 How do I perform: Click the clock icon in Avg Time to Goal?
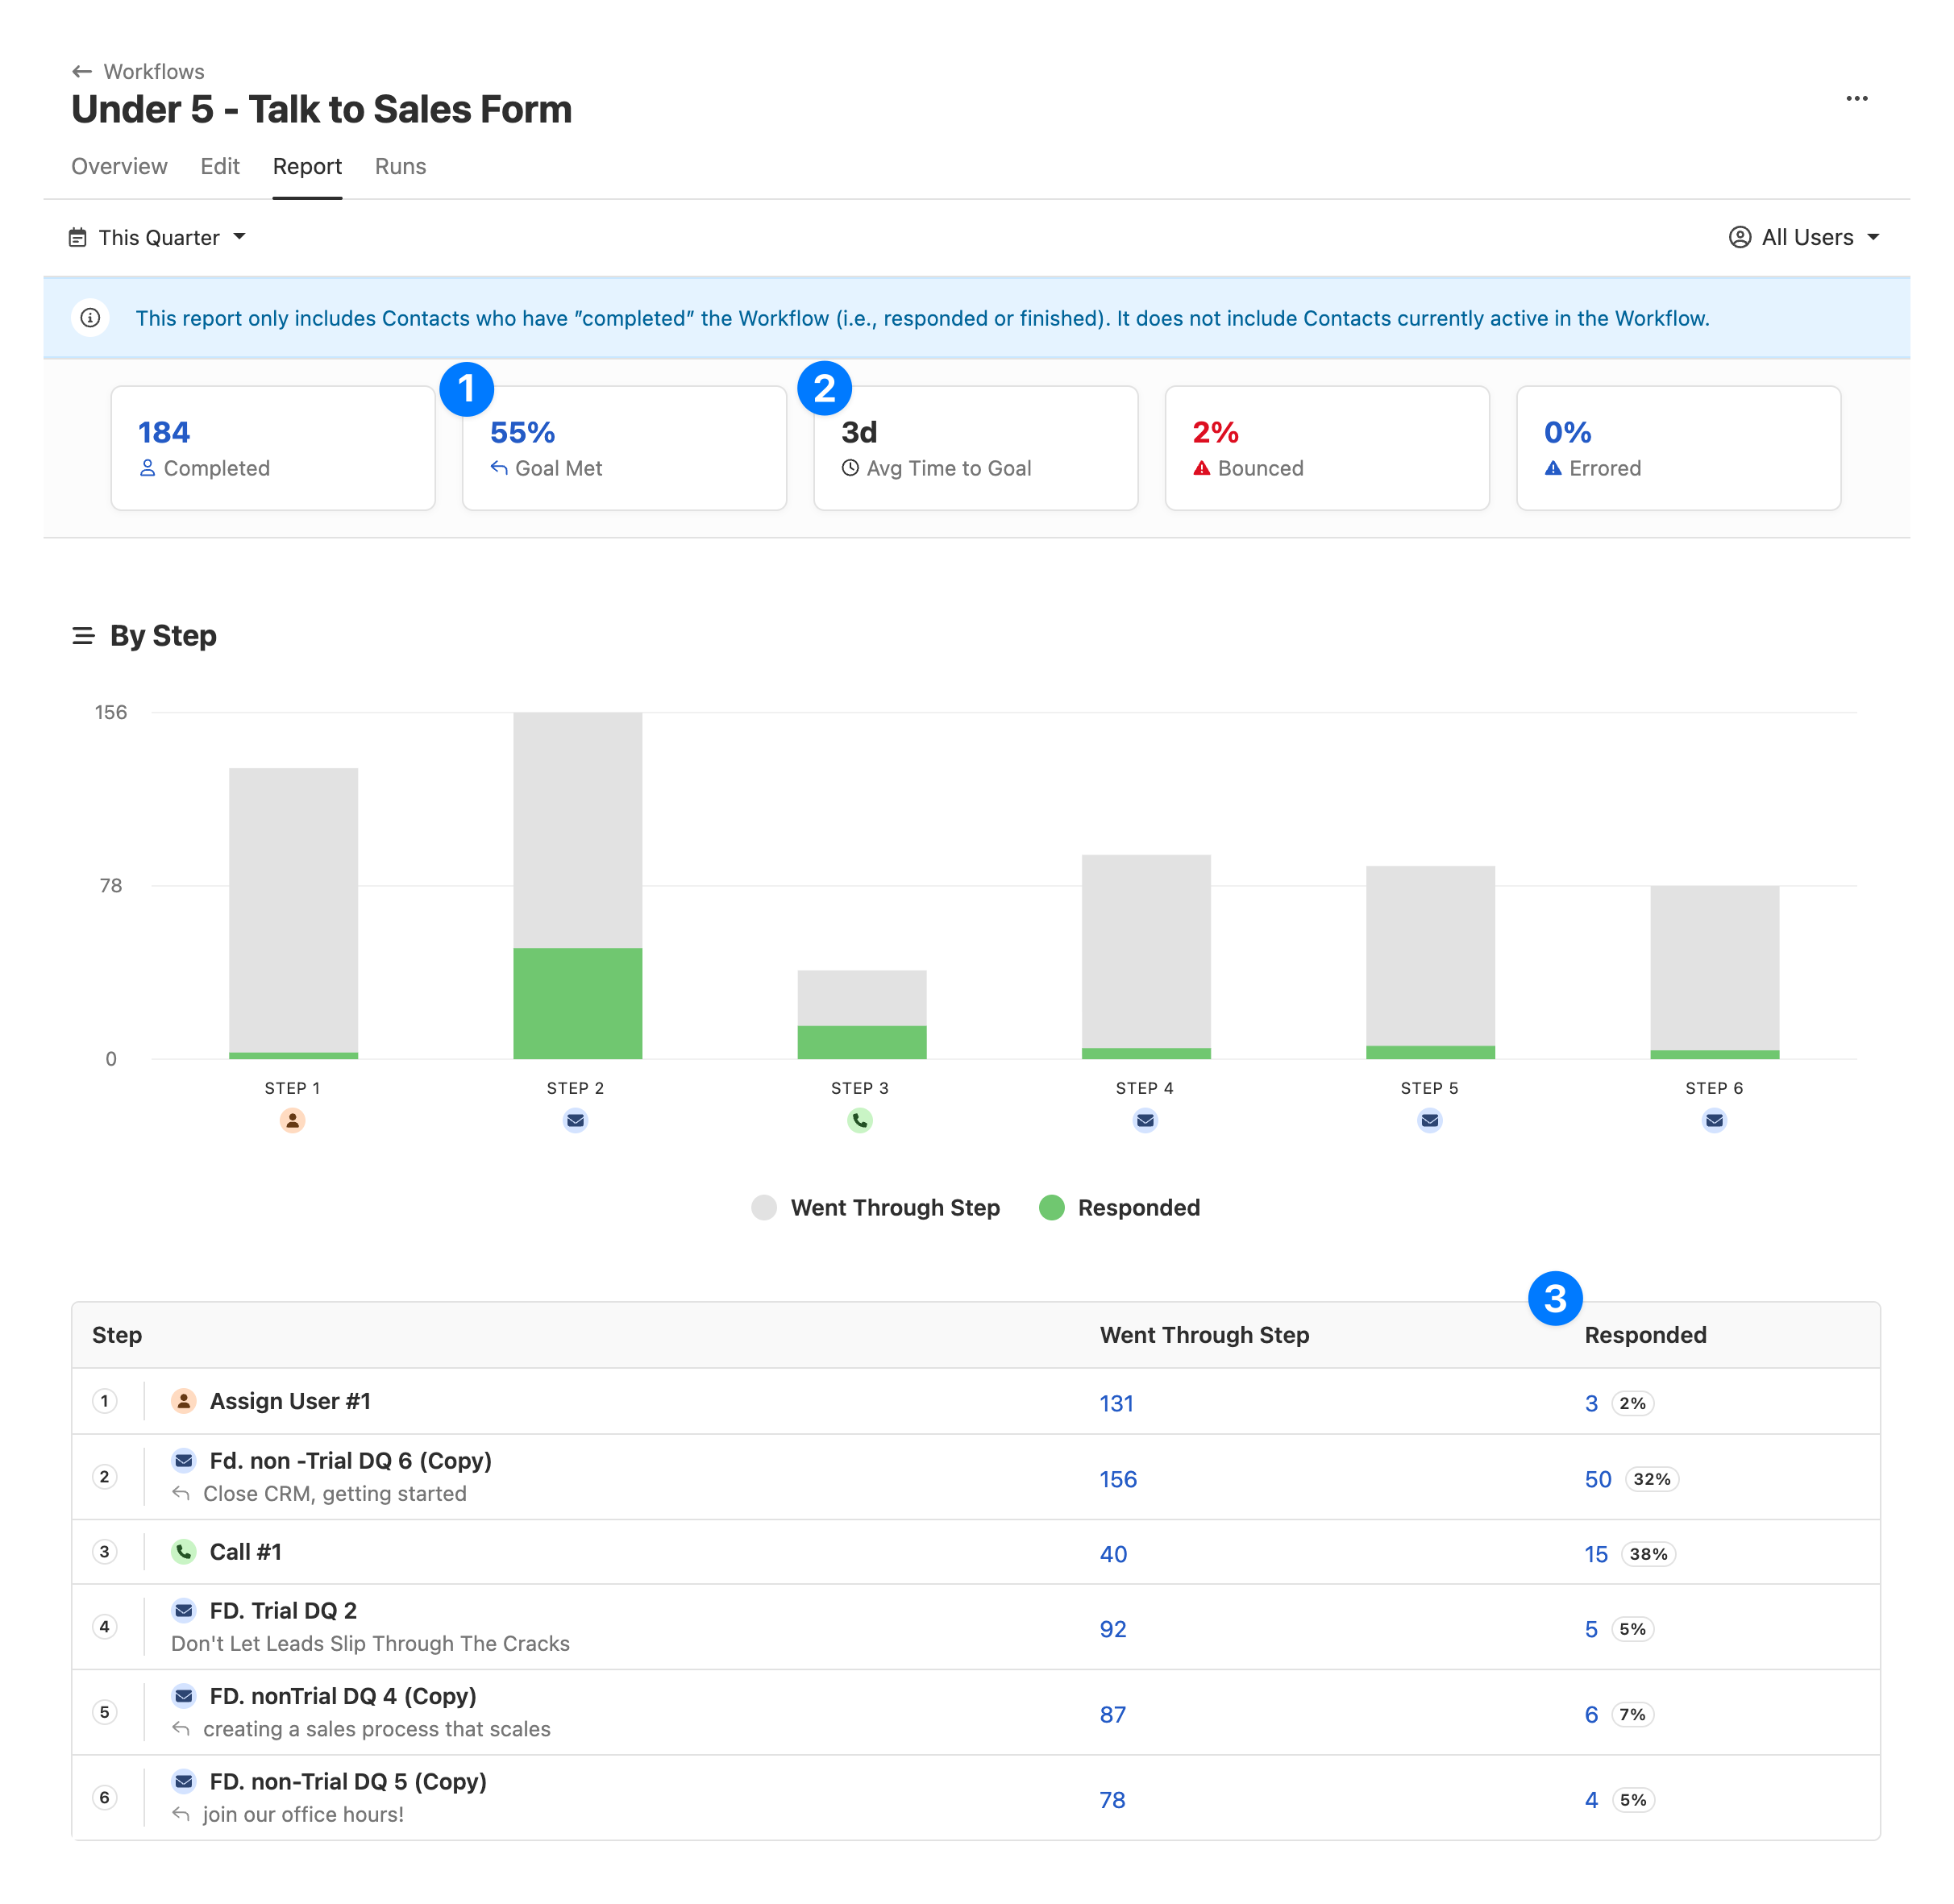[850, 468]
